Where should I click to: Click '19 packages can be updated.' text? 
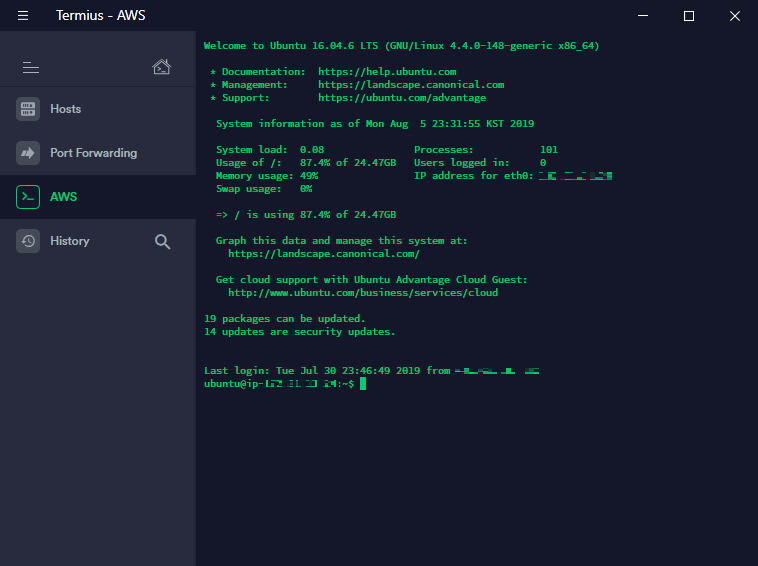coord(285,319)
